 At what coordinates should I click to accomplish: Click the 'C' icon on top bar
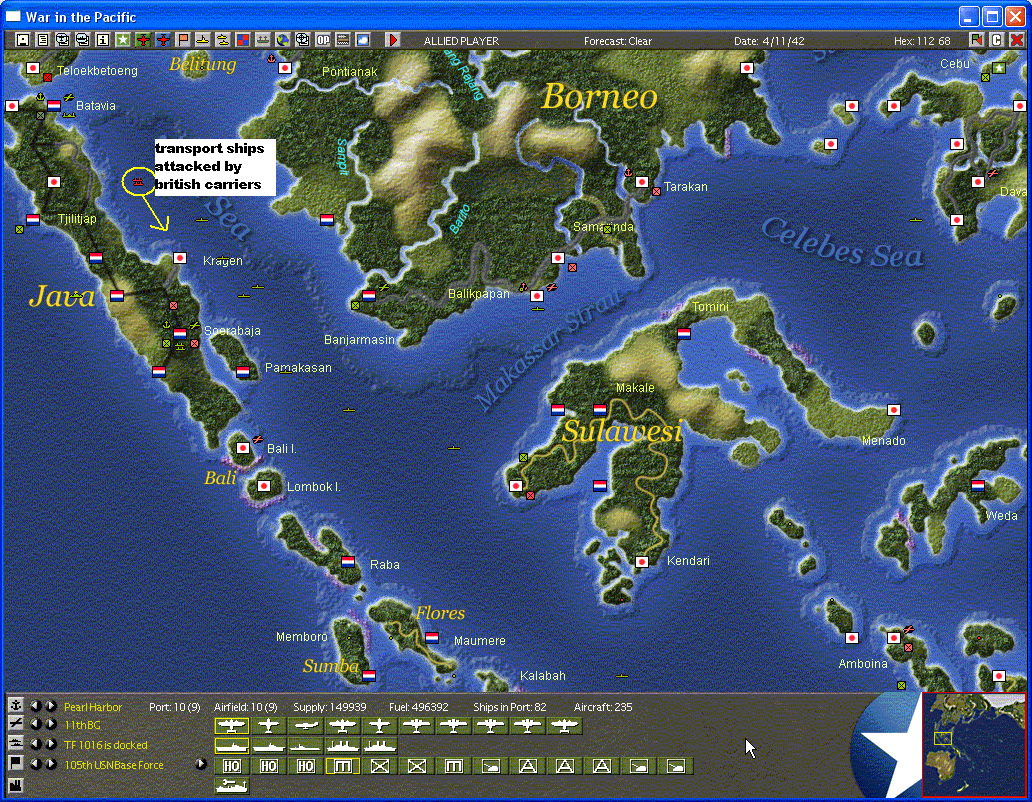[996, 40]
